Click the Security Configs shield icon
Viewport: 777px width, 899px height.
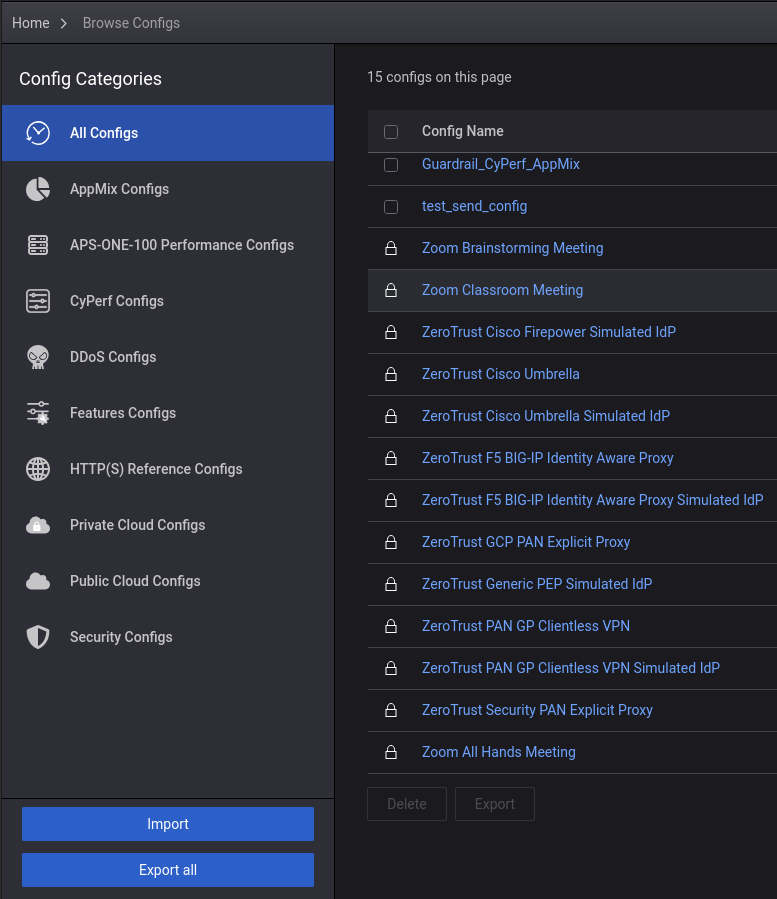point(38,637)
